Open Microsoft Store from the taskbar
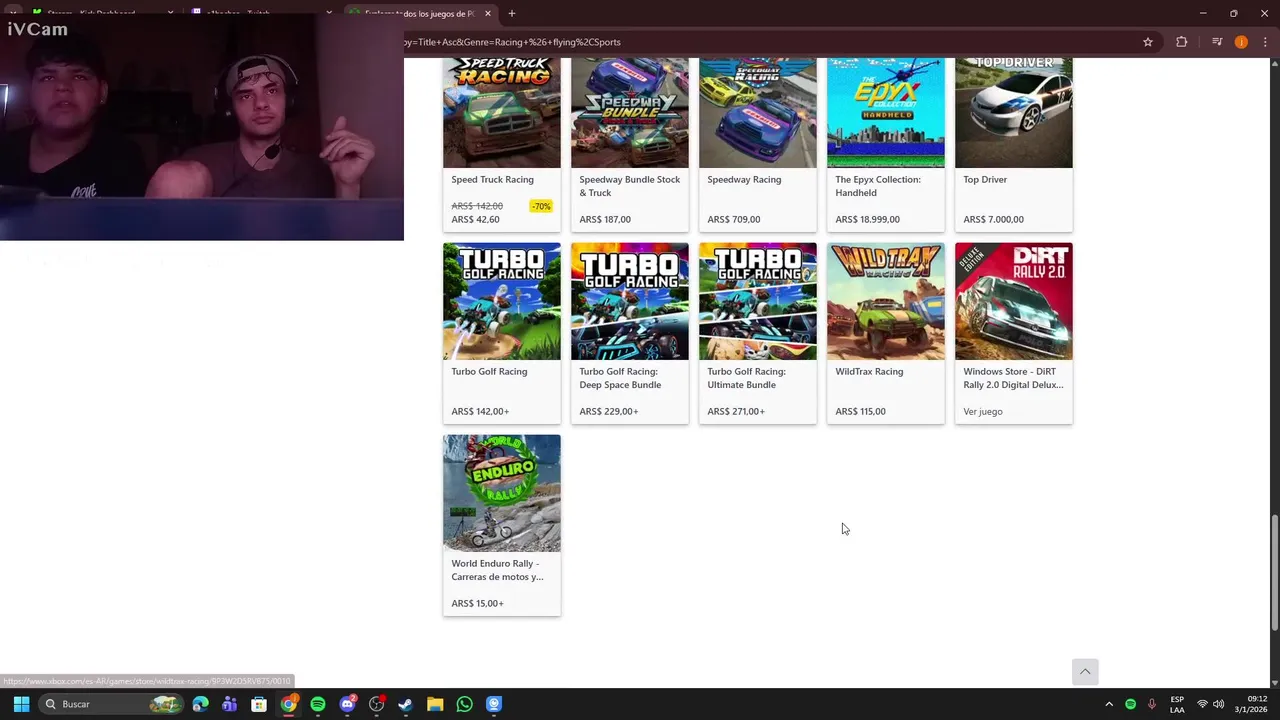The width and height of the screenshot is (1280, 720). point(259,704)
